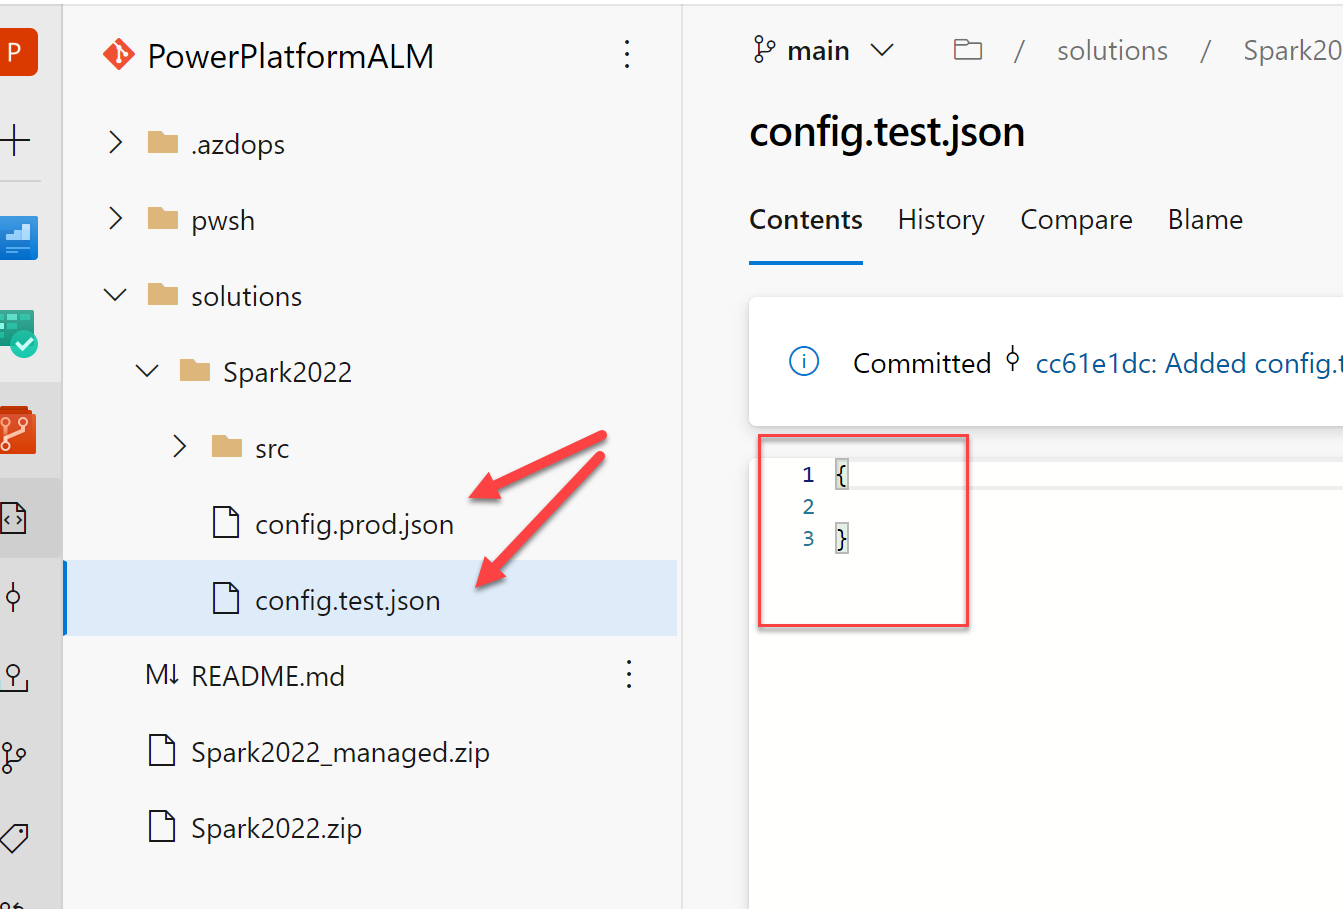Switch to the History tab
This screenshot has height=909, width=1343.
point(940,220)
